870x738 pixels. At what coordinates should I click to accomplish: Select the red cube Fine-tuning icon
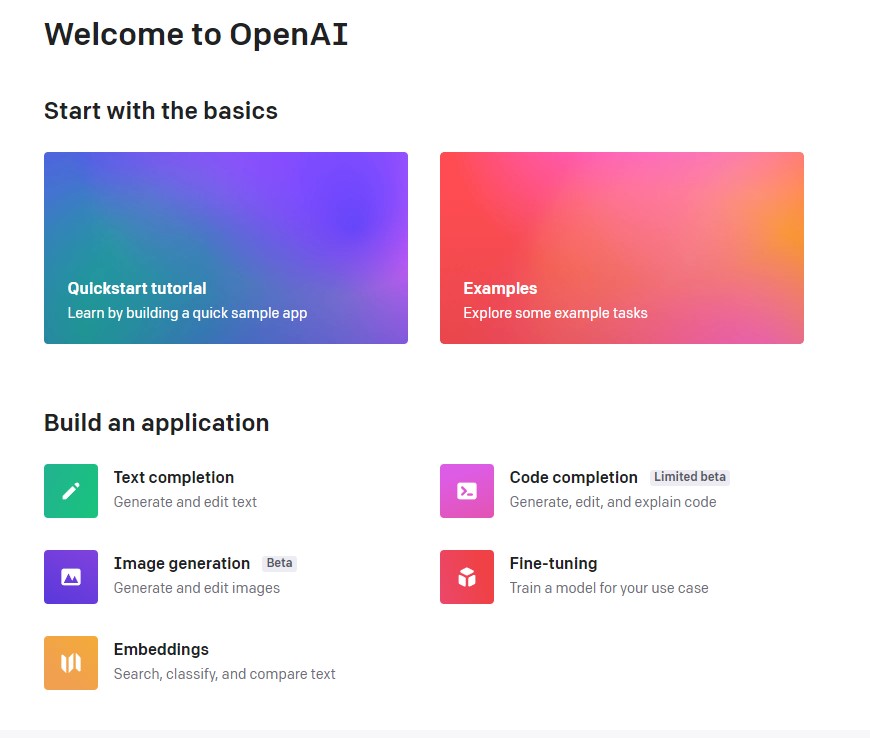click(467, 577)
